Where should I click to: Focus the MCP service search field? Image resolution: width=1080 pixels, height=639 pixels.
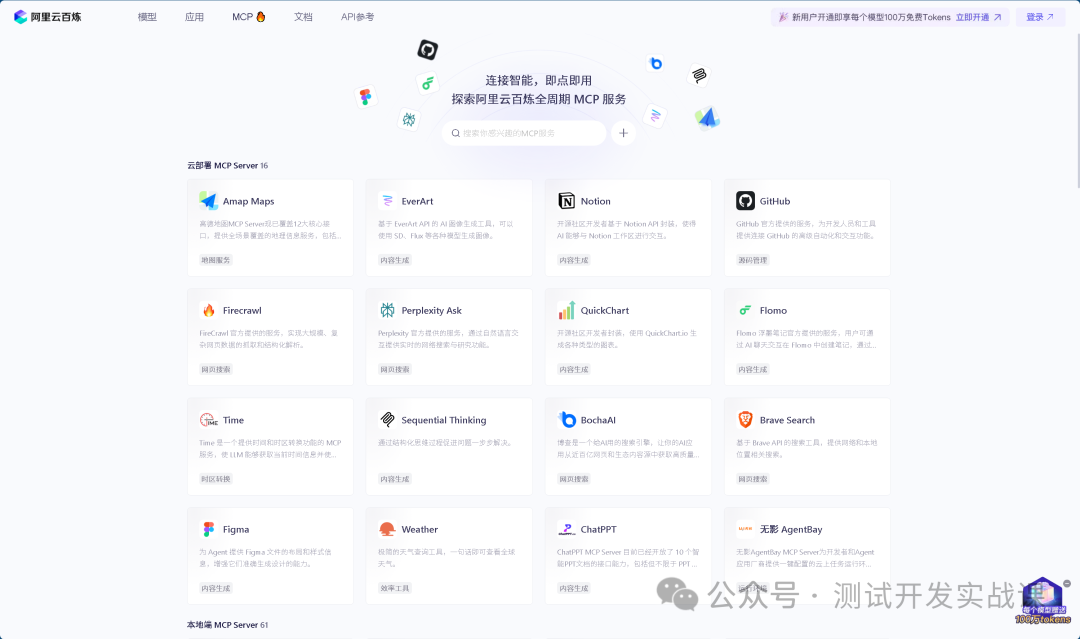(x=524, y=133)
